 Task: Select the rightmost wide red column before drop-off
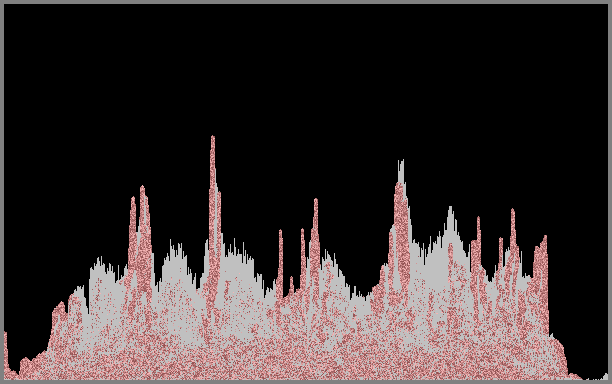coord(541,281)
